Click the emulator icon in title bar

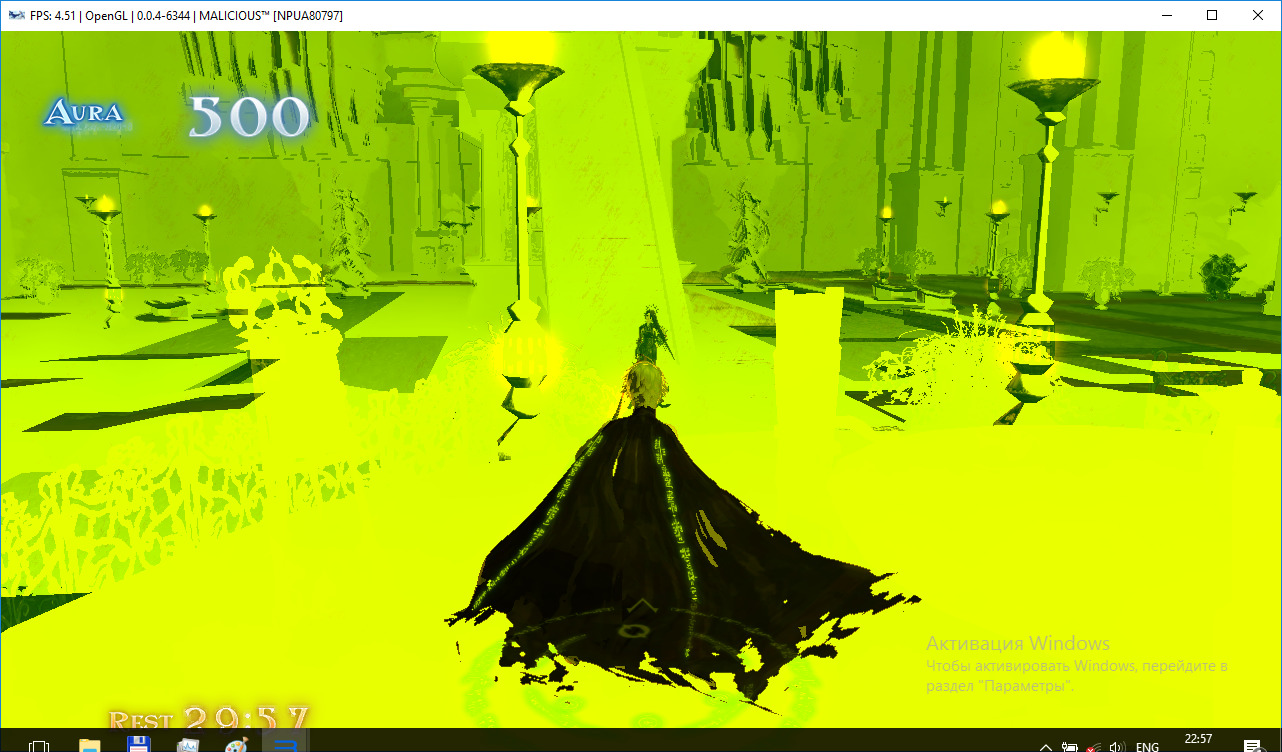point(15,16)
